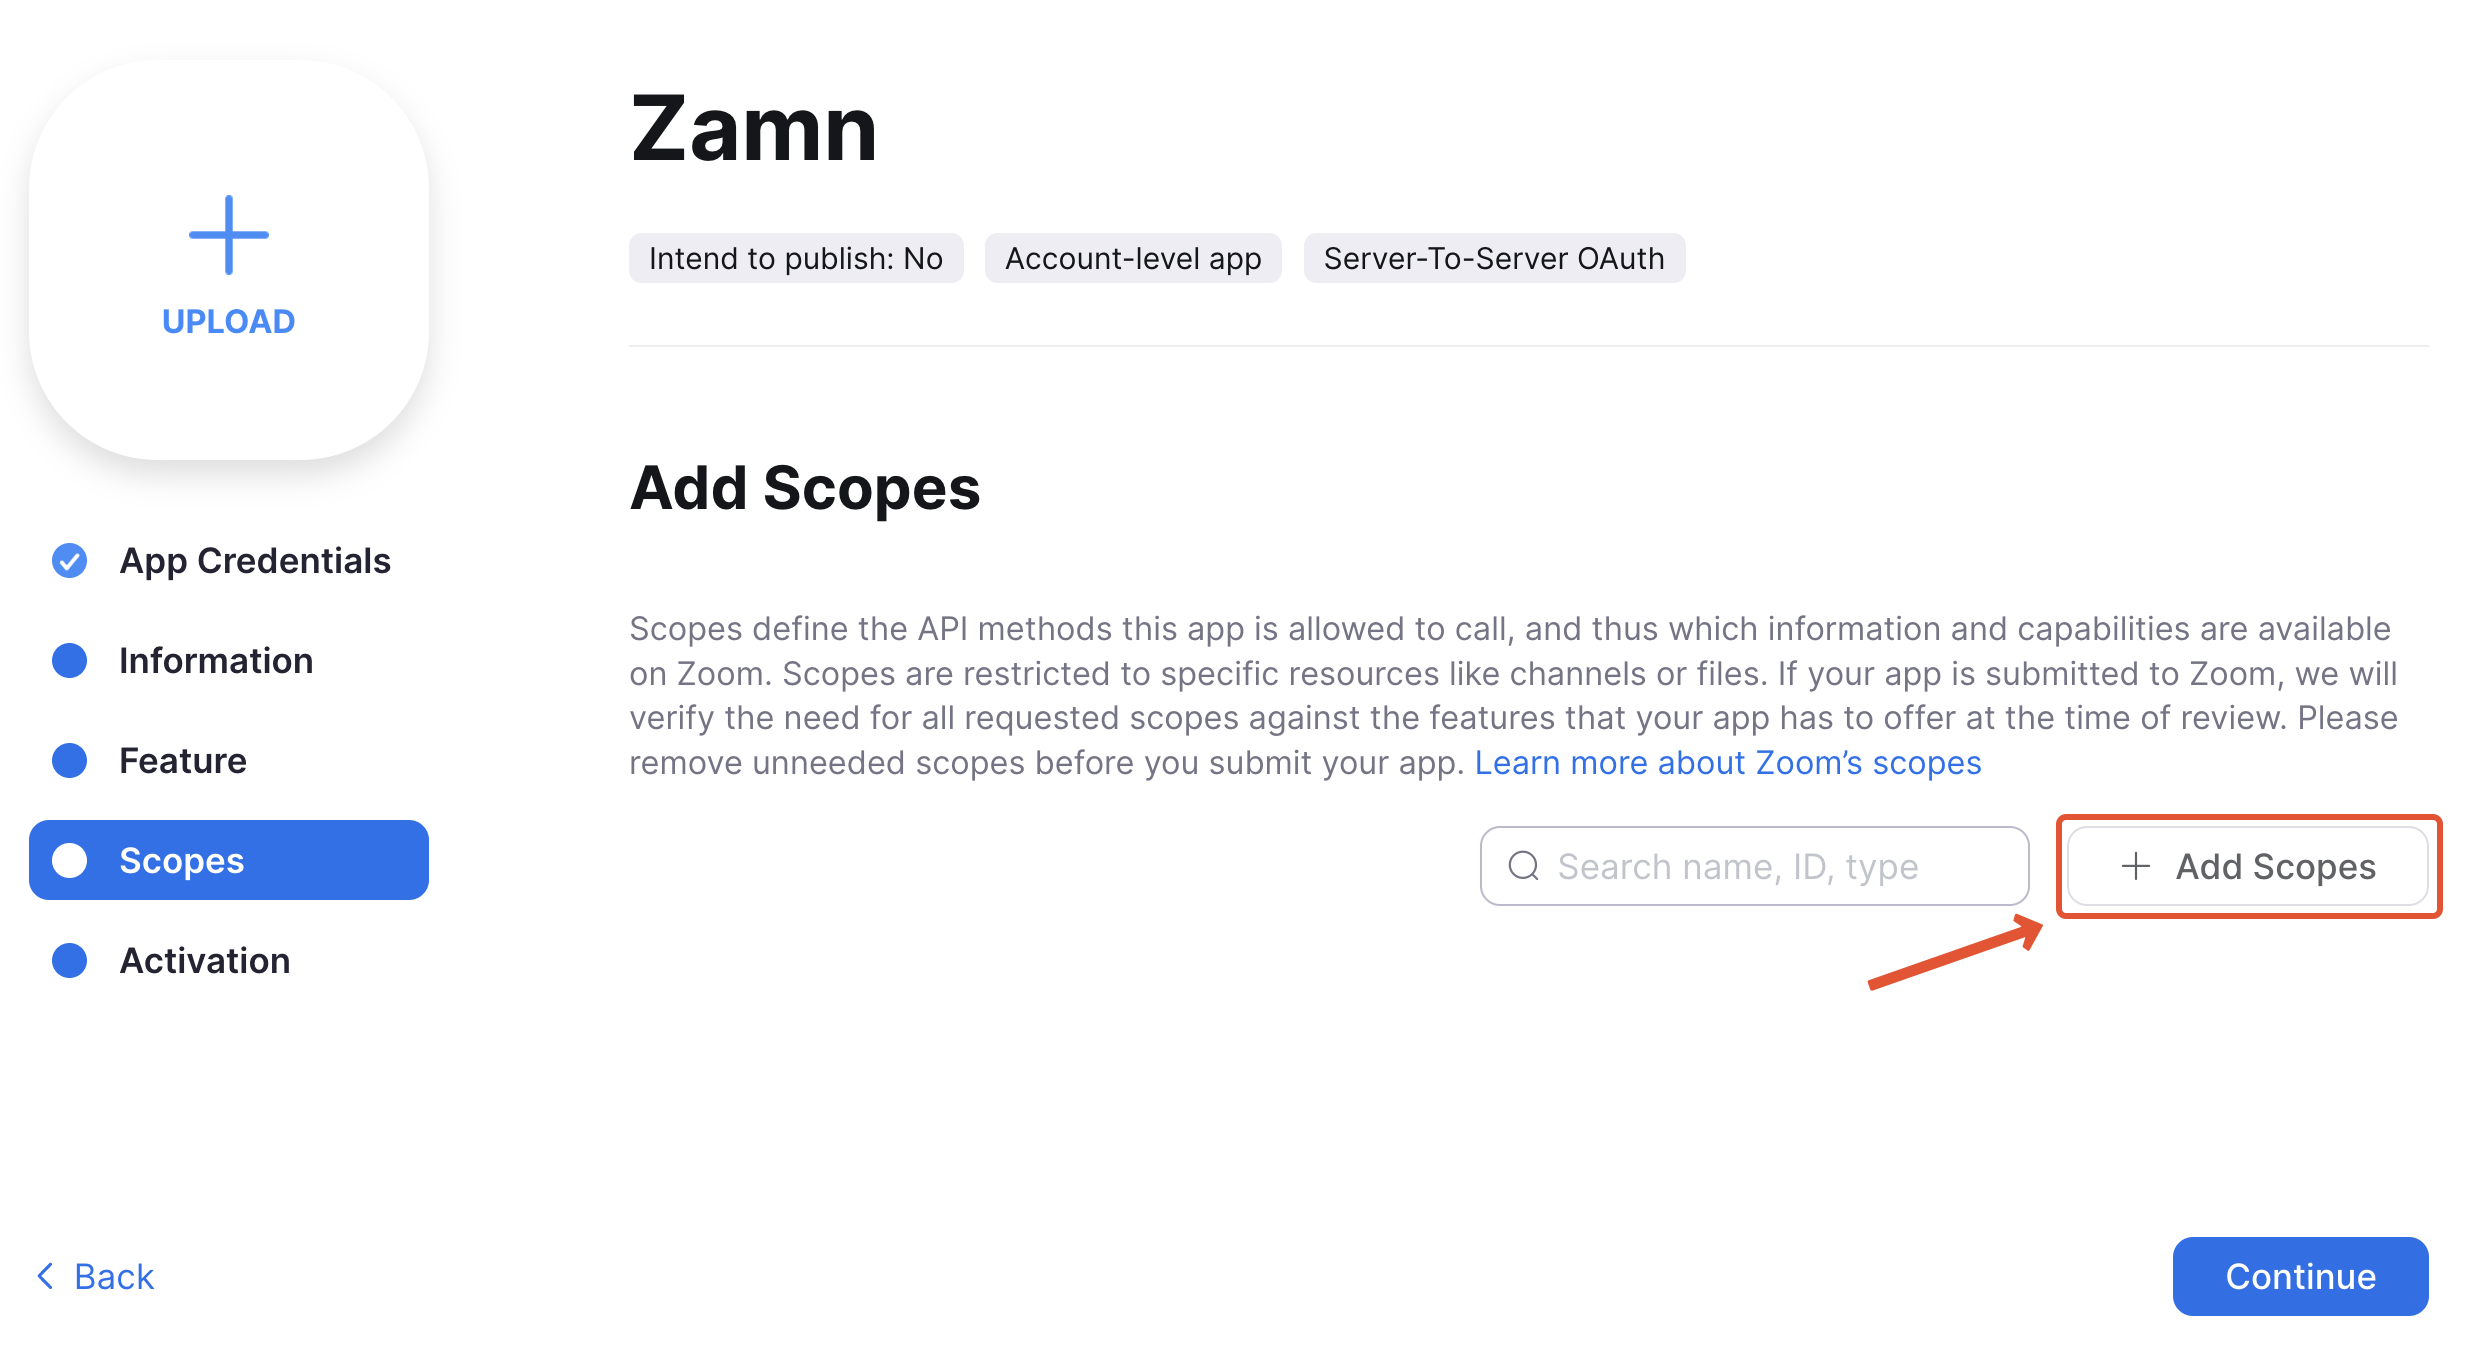Click the App Credentials checkmark icon
This screenshot has height=1368, width=2484.
coord(74,559)
